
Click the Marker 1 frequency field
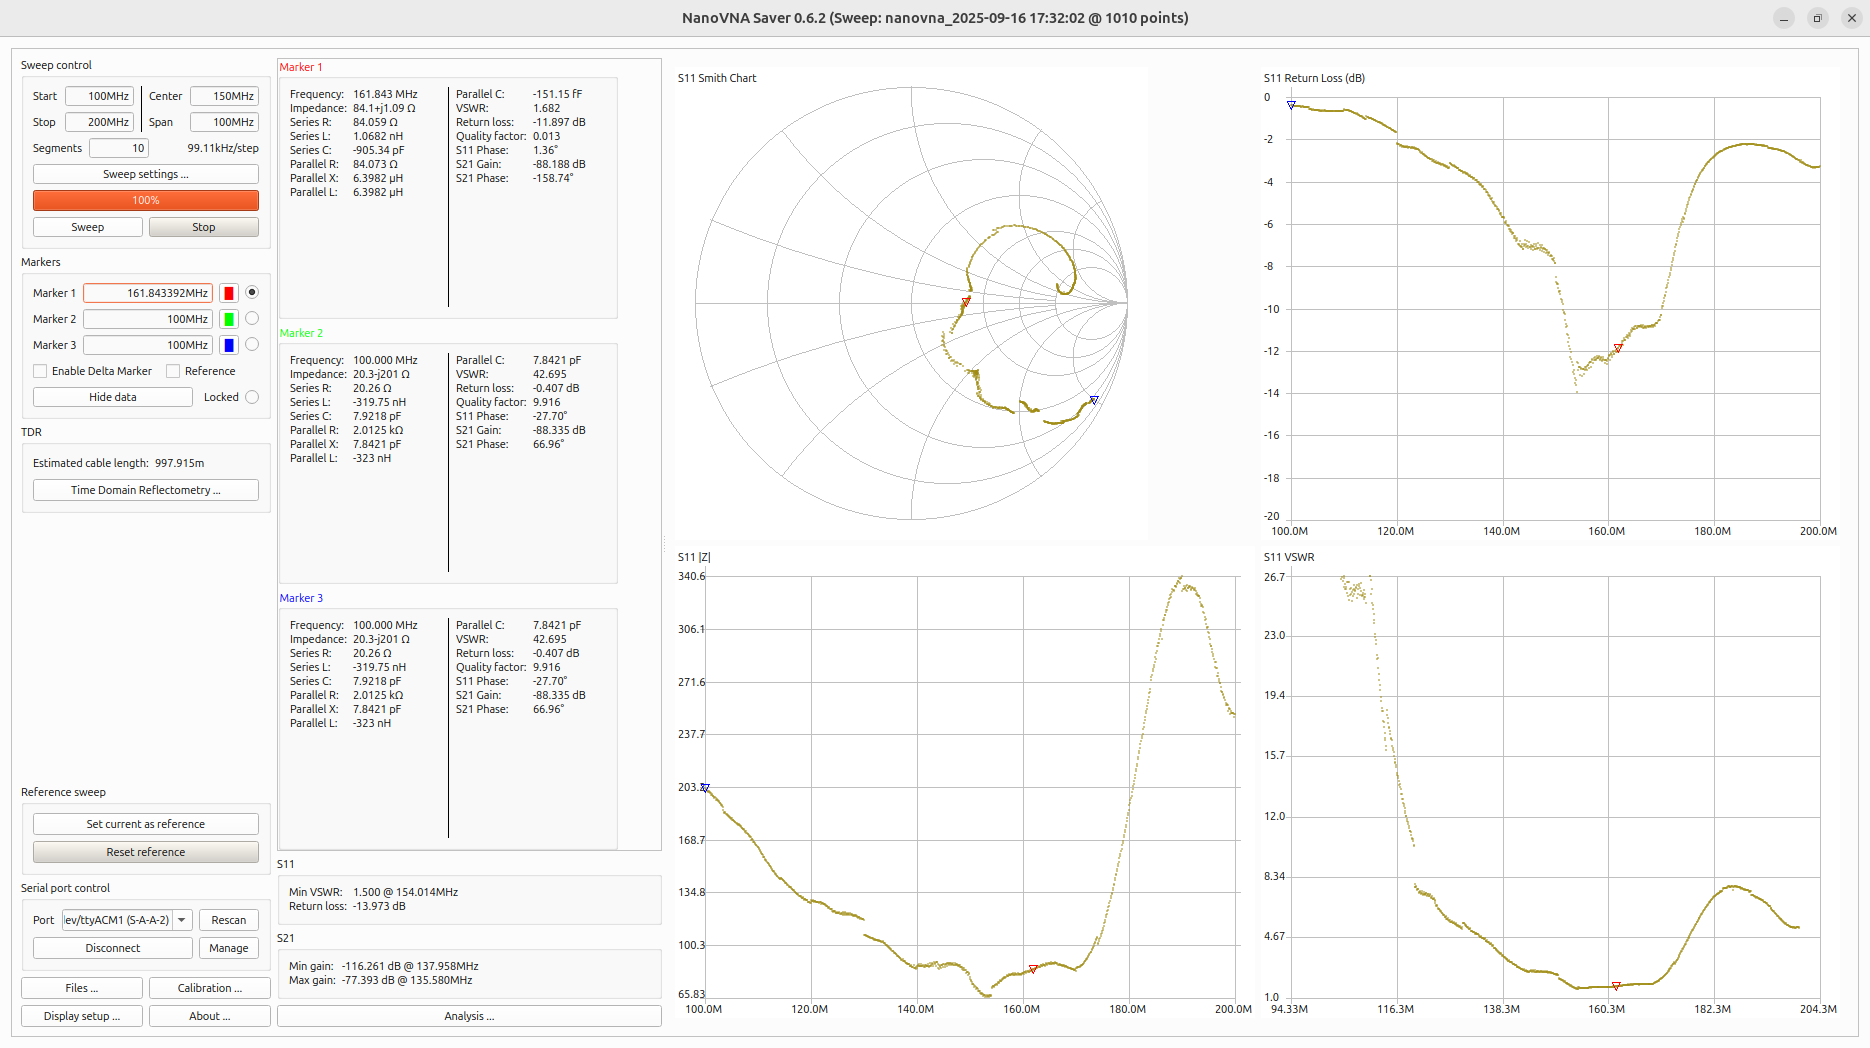148,293
